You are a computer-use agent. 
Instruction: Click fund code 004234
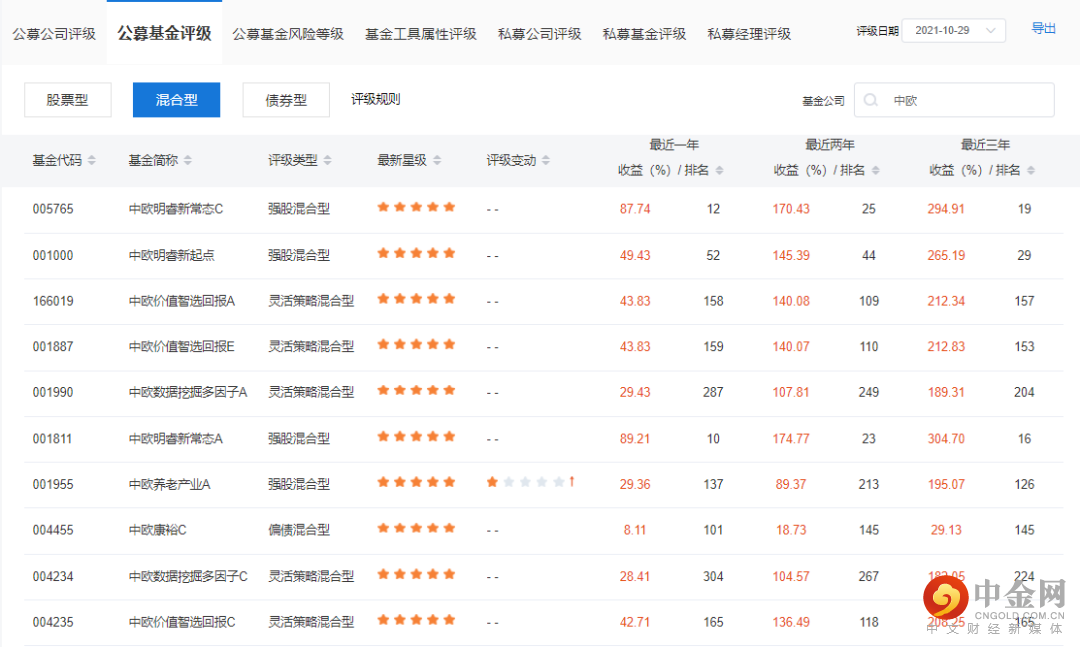coord(53,577)
